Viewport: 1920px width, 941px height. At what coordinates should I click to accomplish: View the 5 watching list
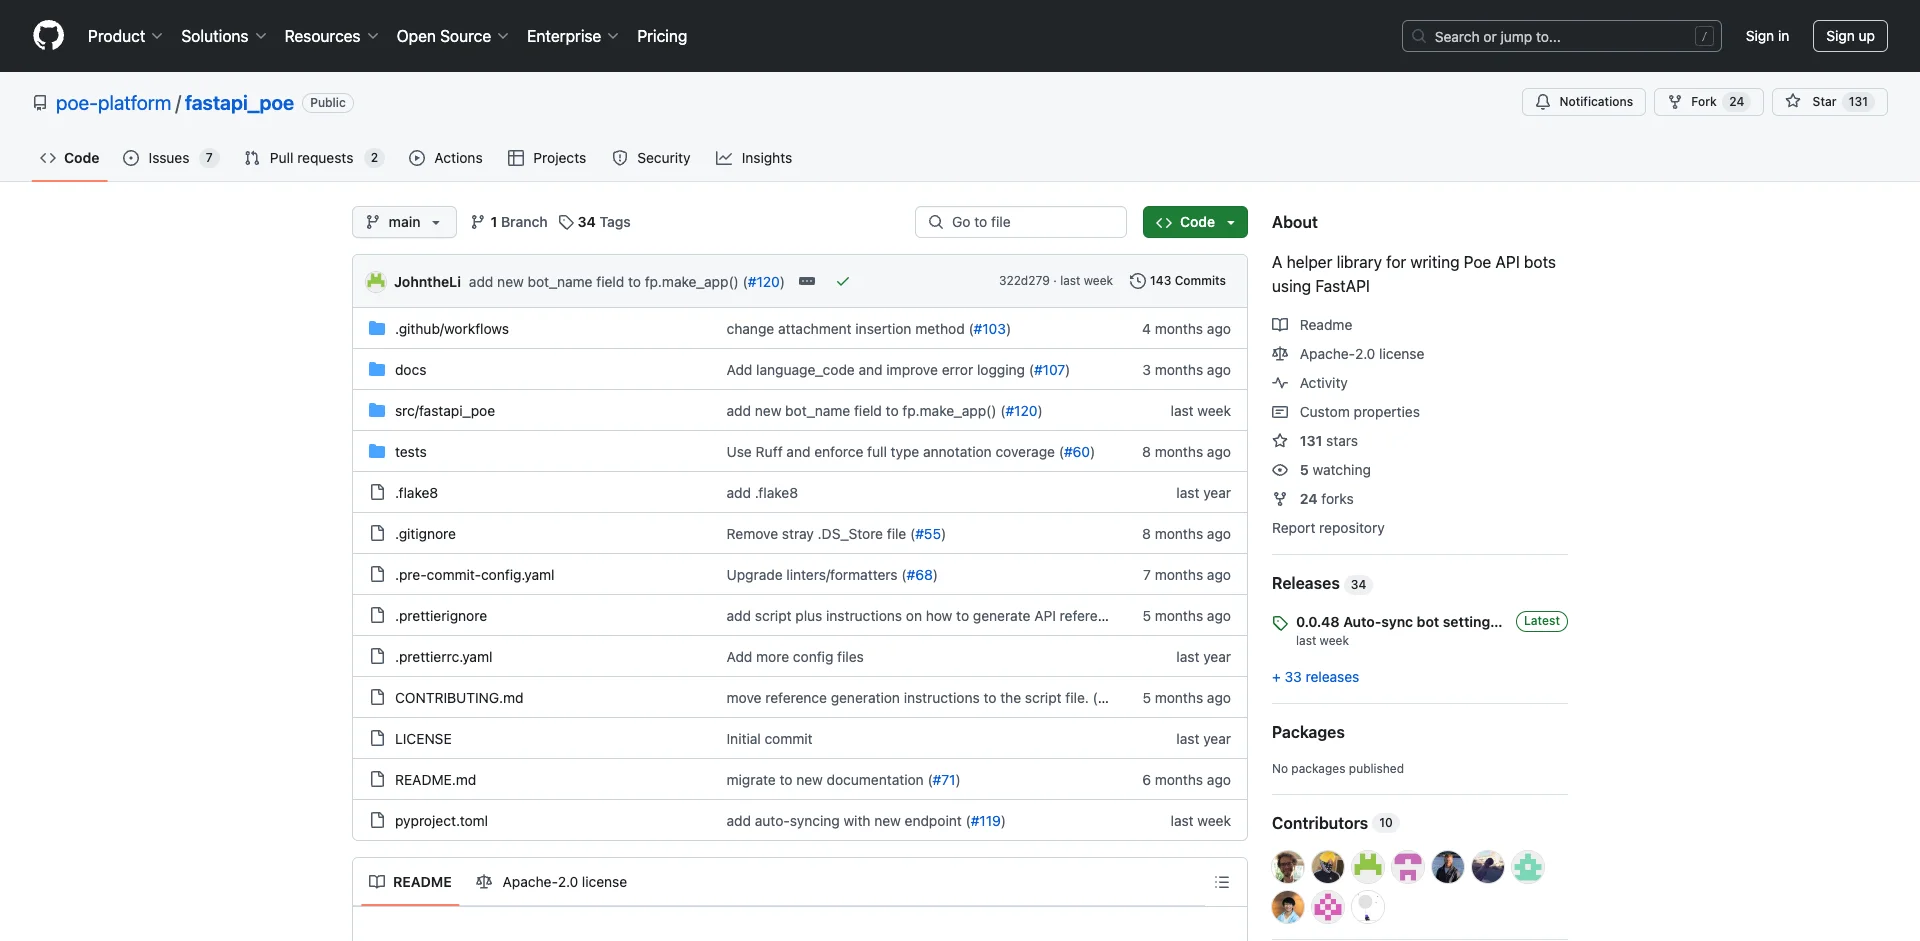click(1322, 470)
